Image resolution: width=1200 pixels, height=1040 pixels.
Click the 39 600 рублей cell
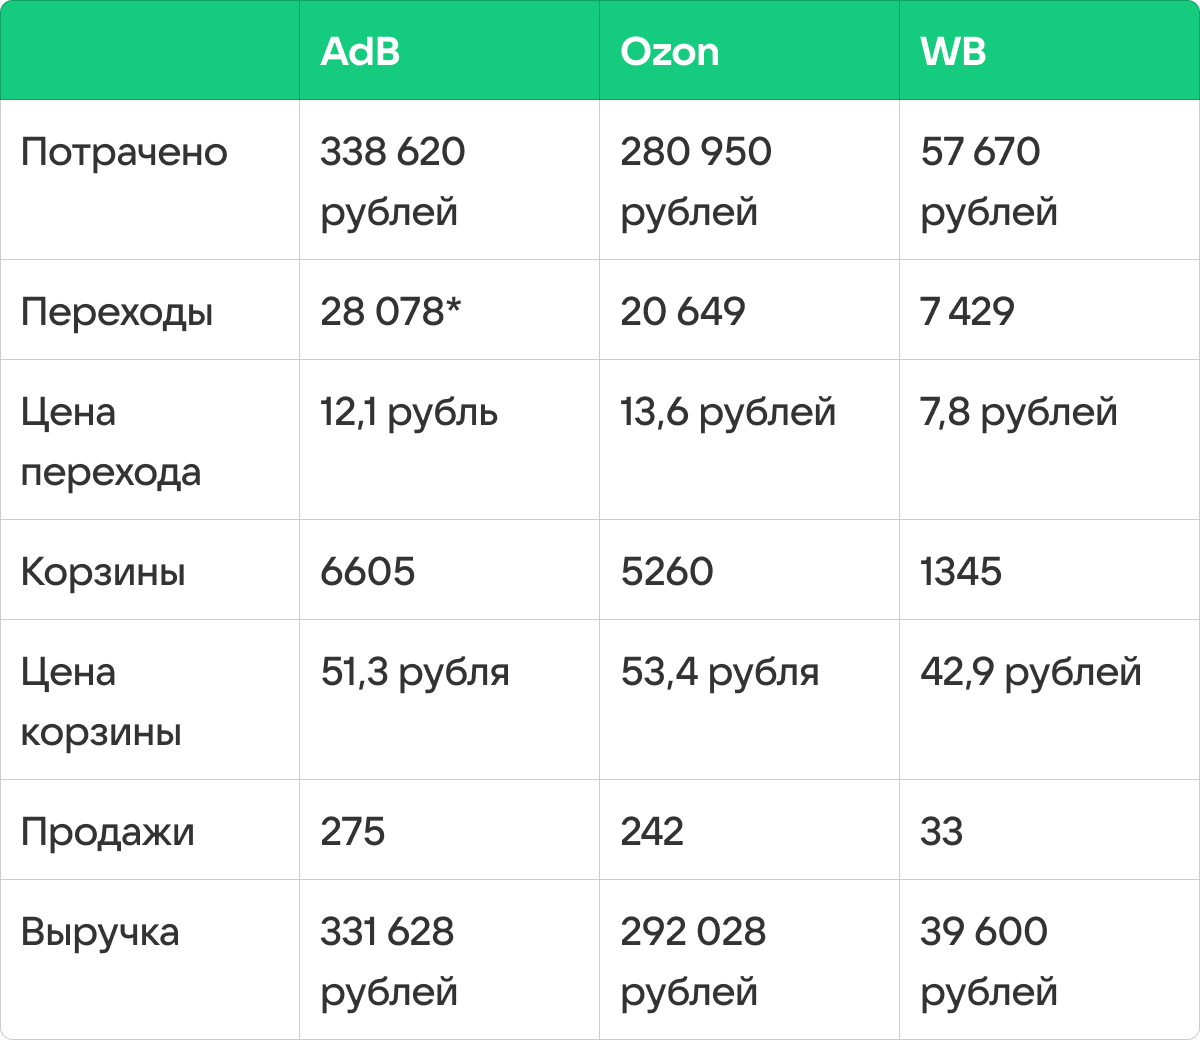coord(988,961)
